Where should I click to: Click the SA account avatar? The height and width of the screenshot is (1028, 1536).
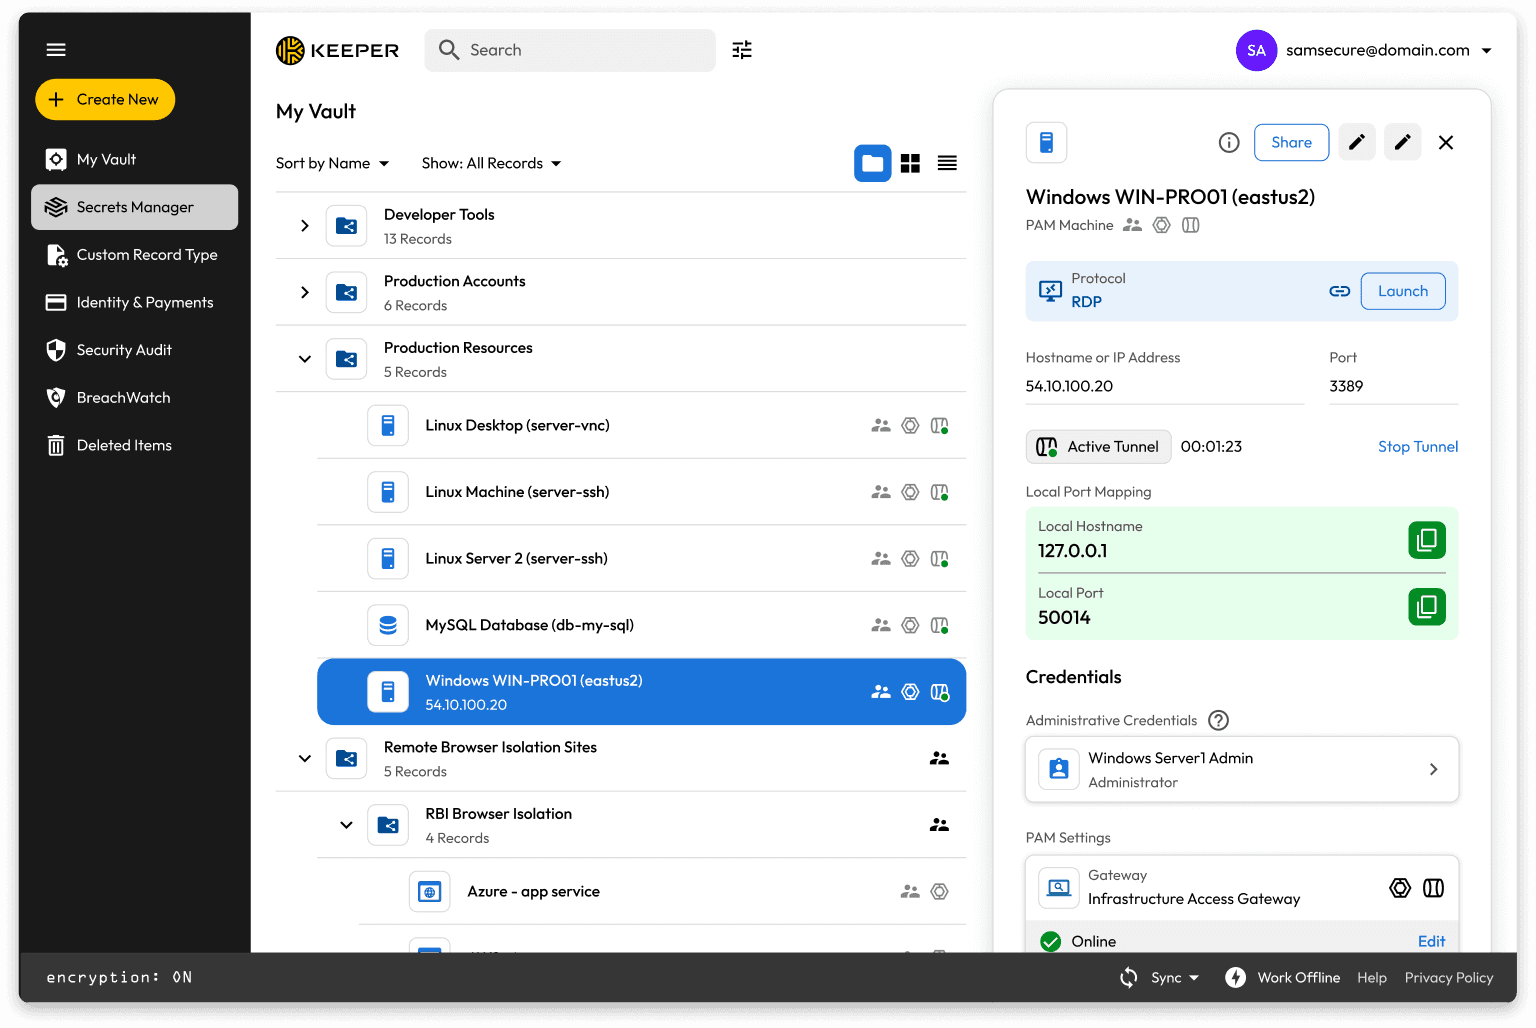[1257, 50]
